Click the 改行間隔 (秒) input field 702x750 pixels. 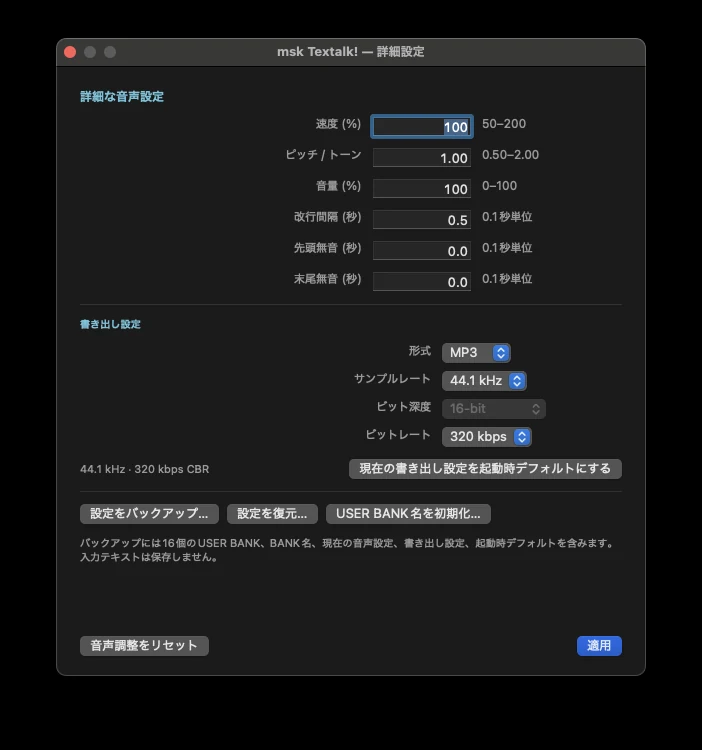[x=422, y=220]
